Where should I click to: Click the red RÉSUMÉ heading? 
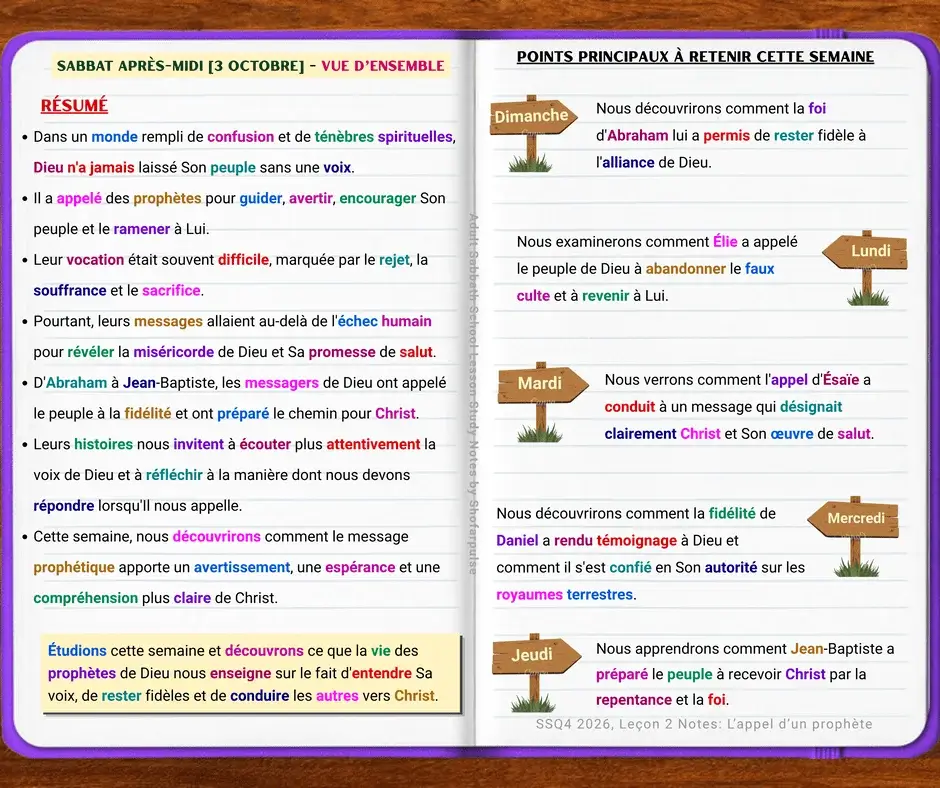74,106
